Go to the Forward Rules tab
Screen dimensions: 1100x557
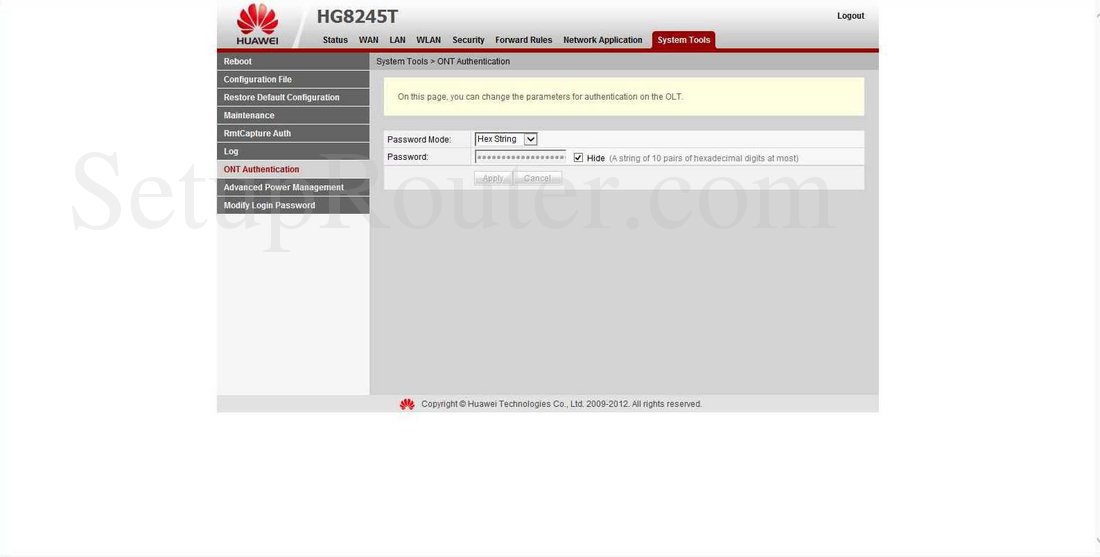[x=523, y=40]
